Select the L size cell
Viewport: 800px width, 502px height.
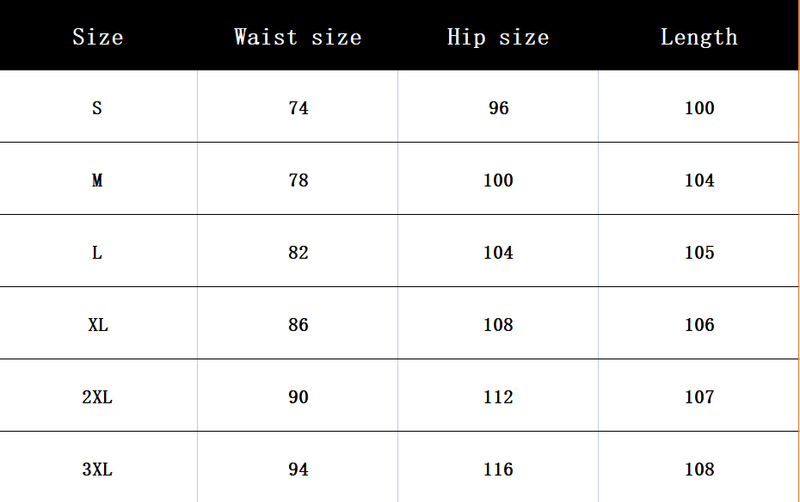click(97, 253)
